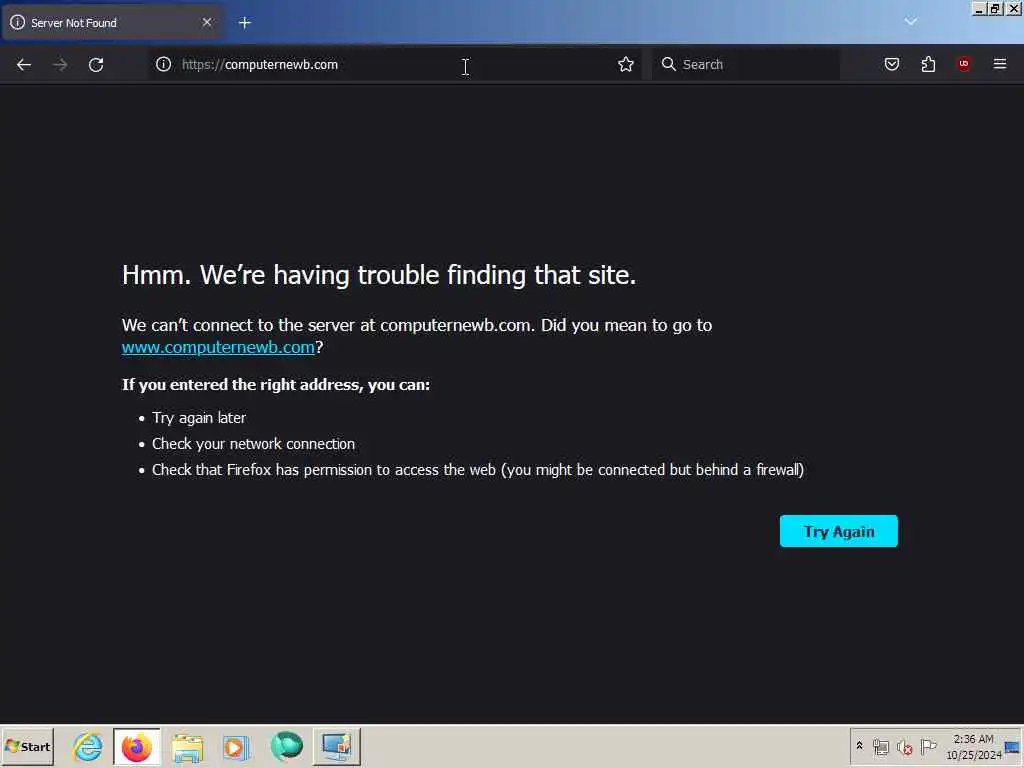
Task: Open the Extensions puzzle icon
Action: point(928,64)
